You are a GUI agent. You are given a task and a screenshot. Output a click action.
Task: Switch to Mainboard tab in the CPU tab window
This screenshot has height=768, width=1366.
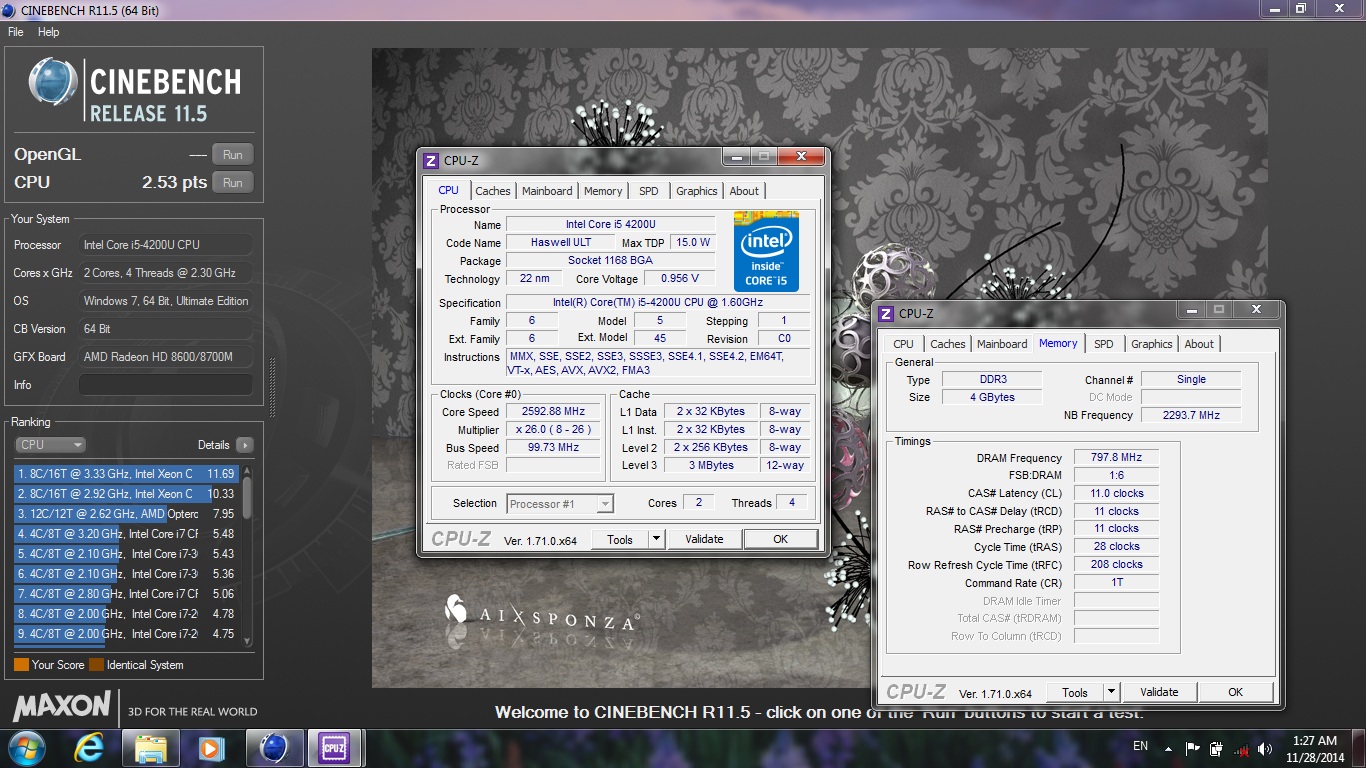pyautogui.click(x=548, y=191)
